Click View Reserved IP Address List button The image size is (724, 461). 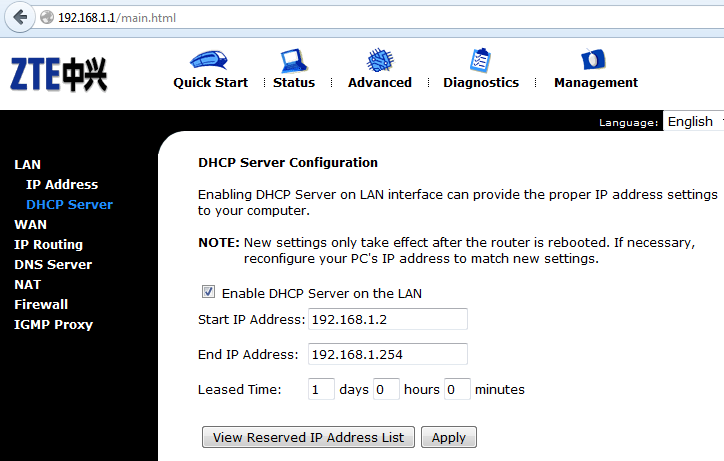point(308,438)
